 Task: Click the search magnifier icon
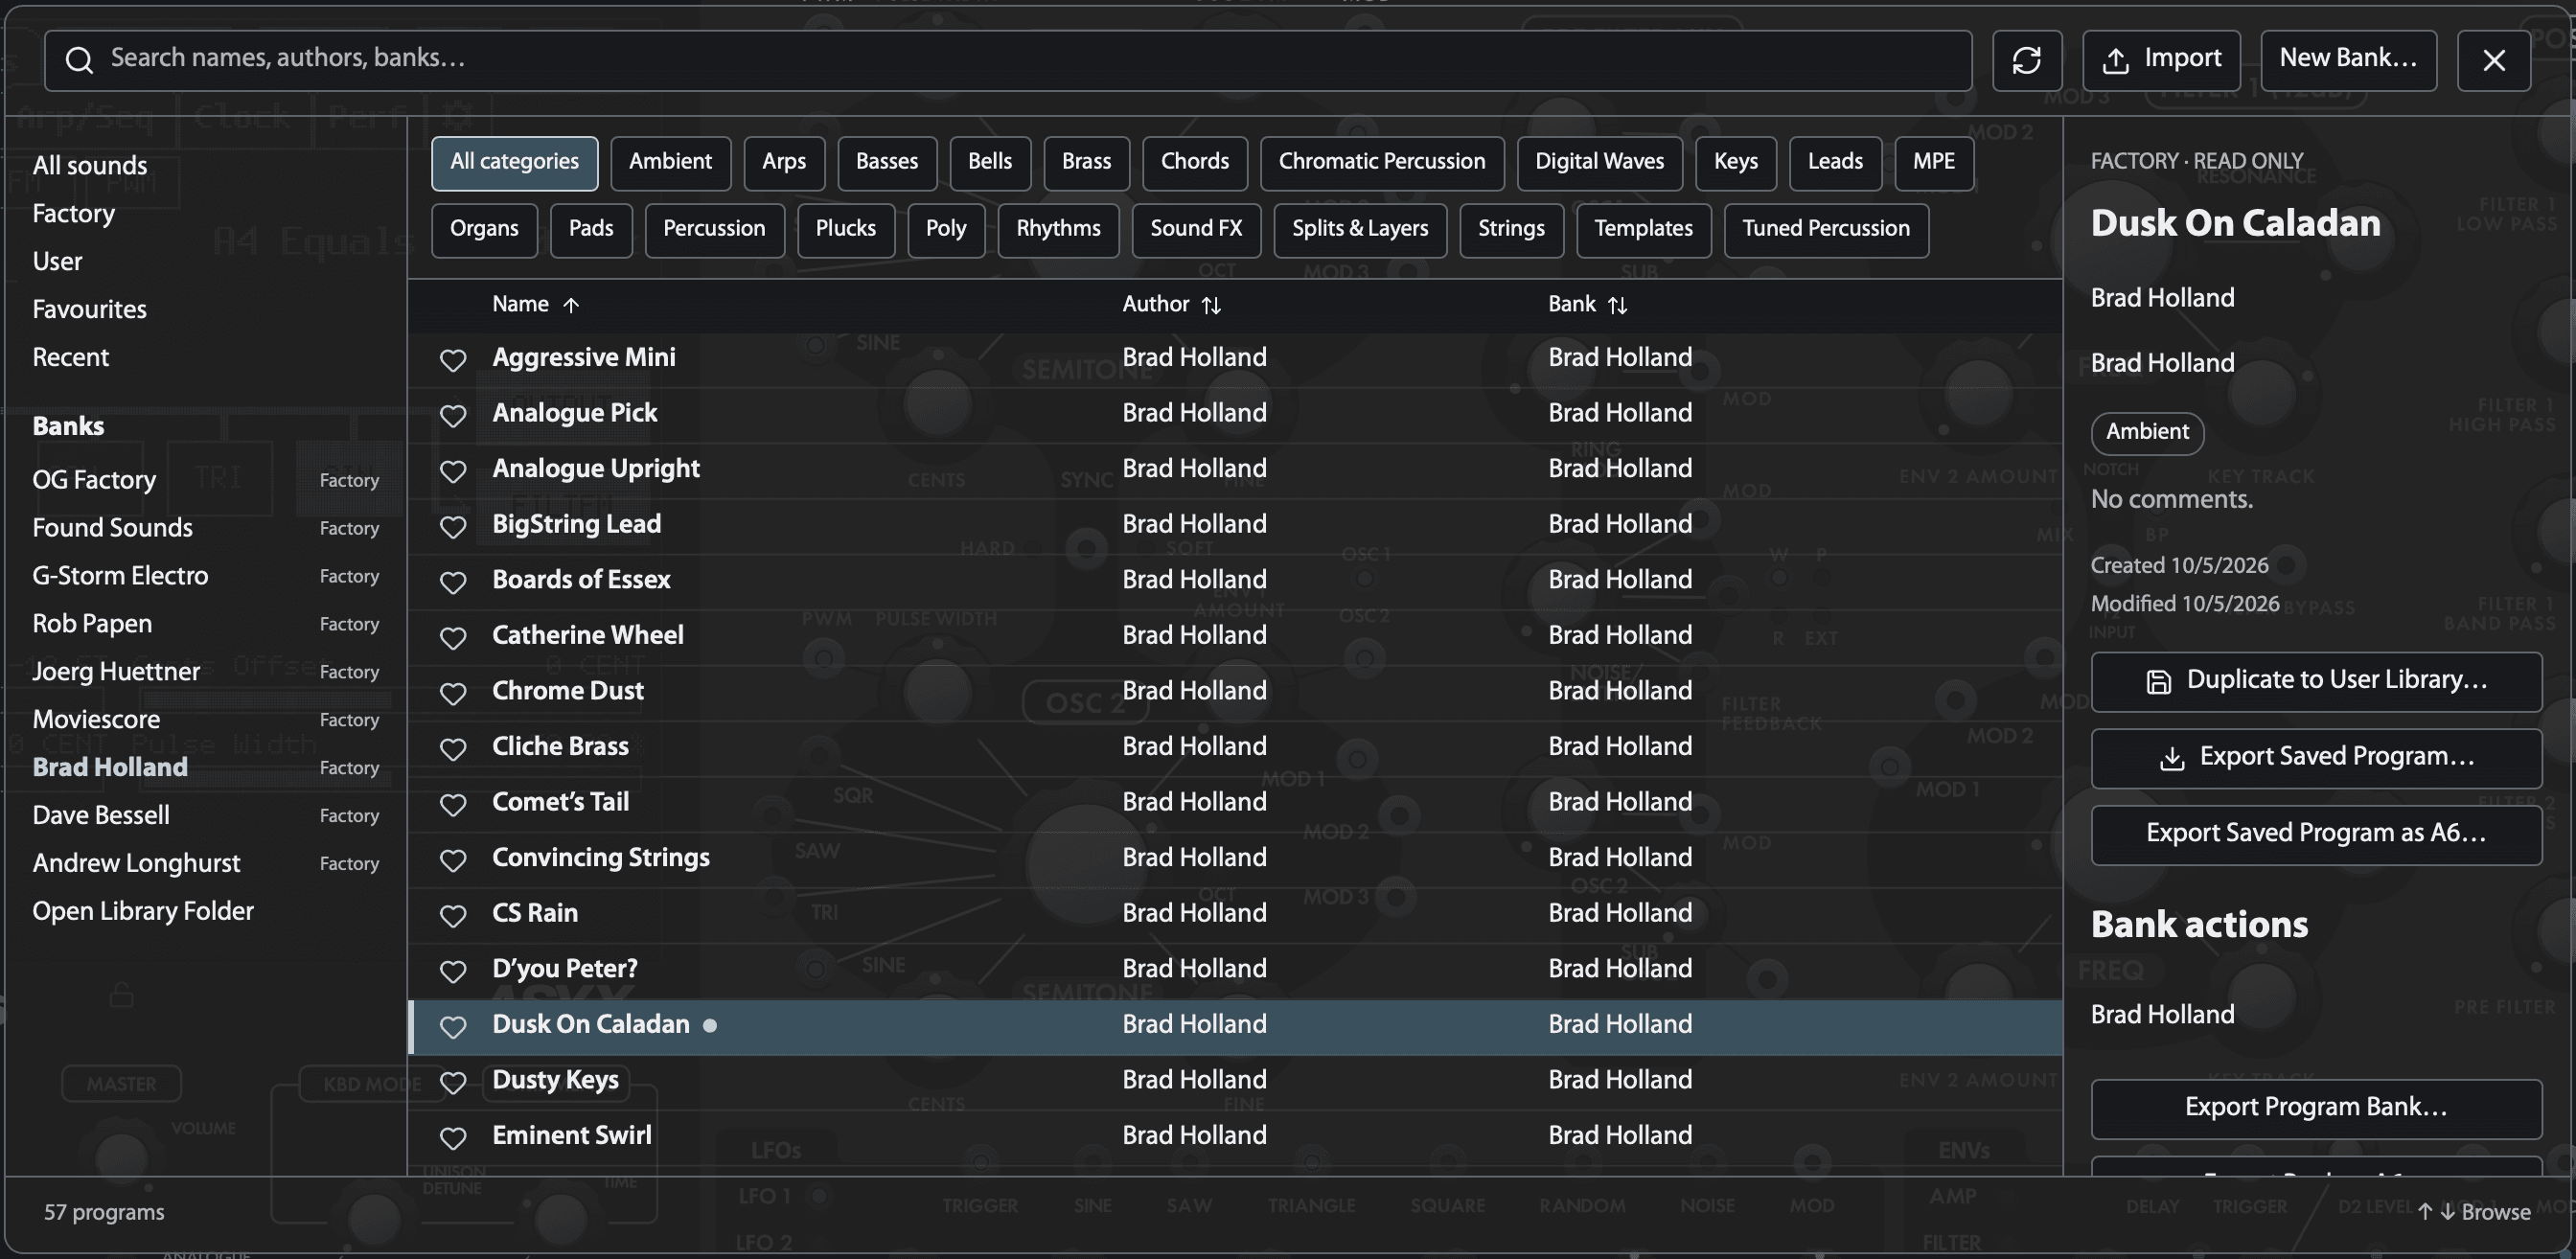click(79, 60)
